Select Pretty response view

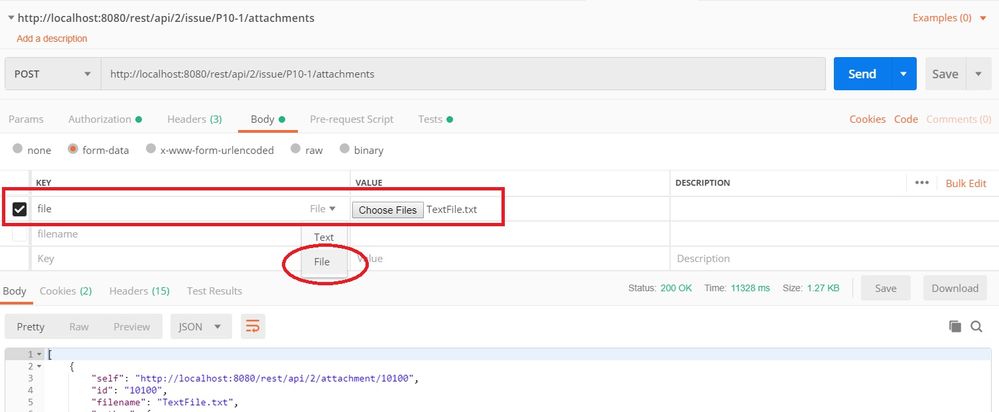tap(31, 327)
